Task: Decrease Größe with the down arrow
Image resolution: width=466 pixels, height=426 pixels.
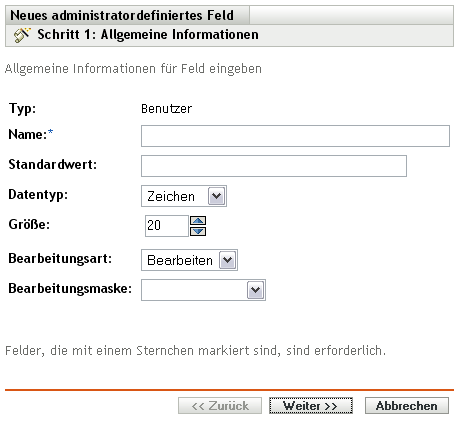Action: point(198,231)
